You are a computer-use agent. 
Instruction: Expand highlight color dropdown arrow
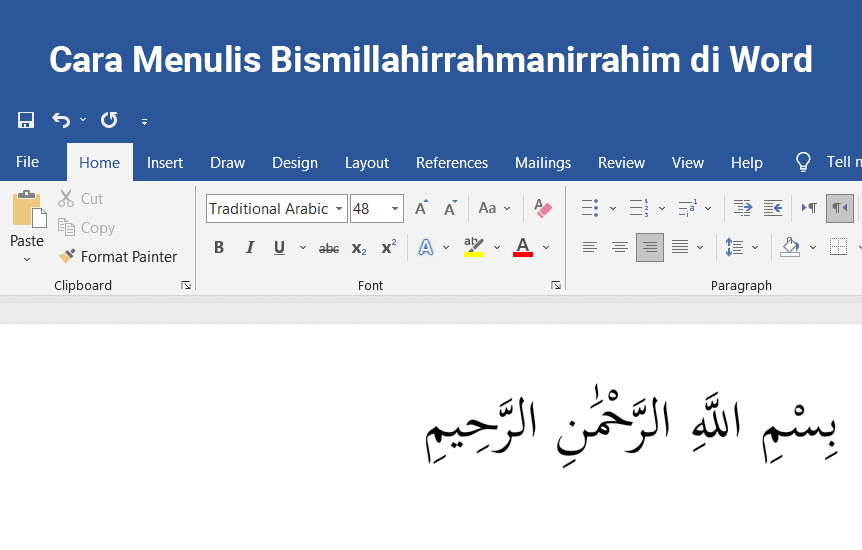[x=497, y=248]
